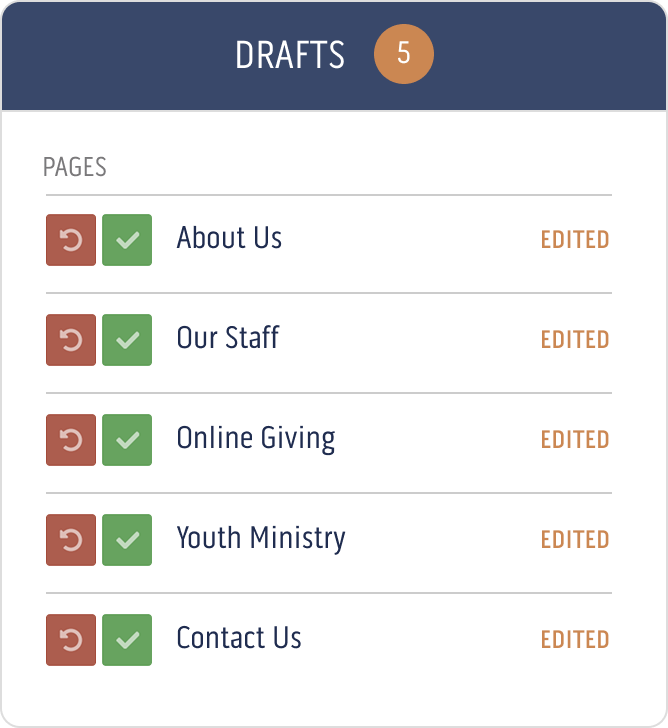Approve the Youth Ministry draft
This screenshot has height=728, width=668.
[x=127, y=540]
